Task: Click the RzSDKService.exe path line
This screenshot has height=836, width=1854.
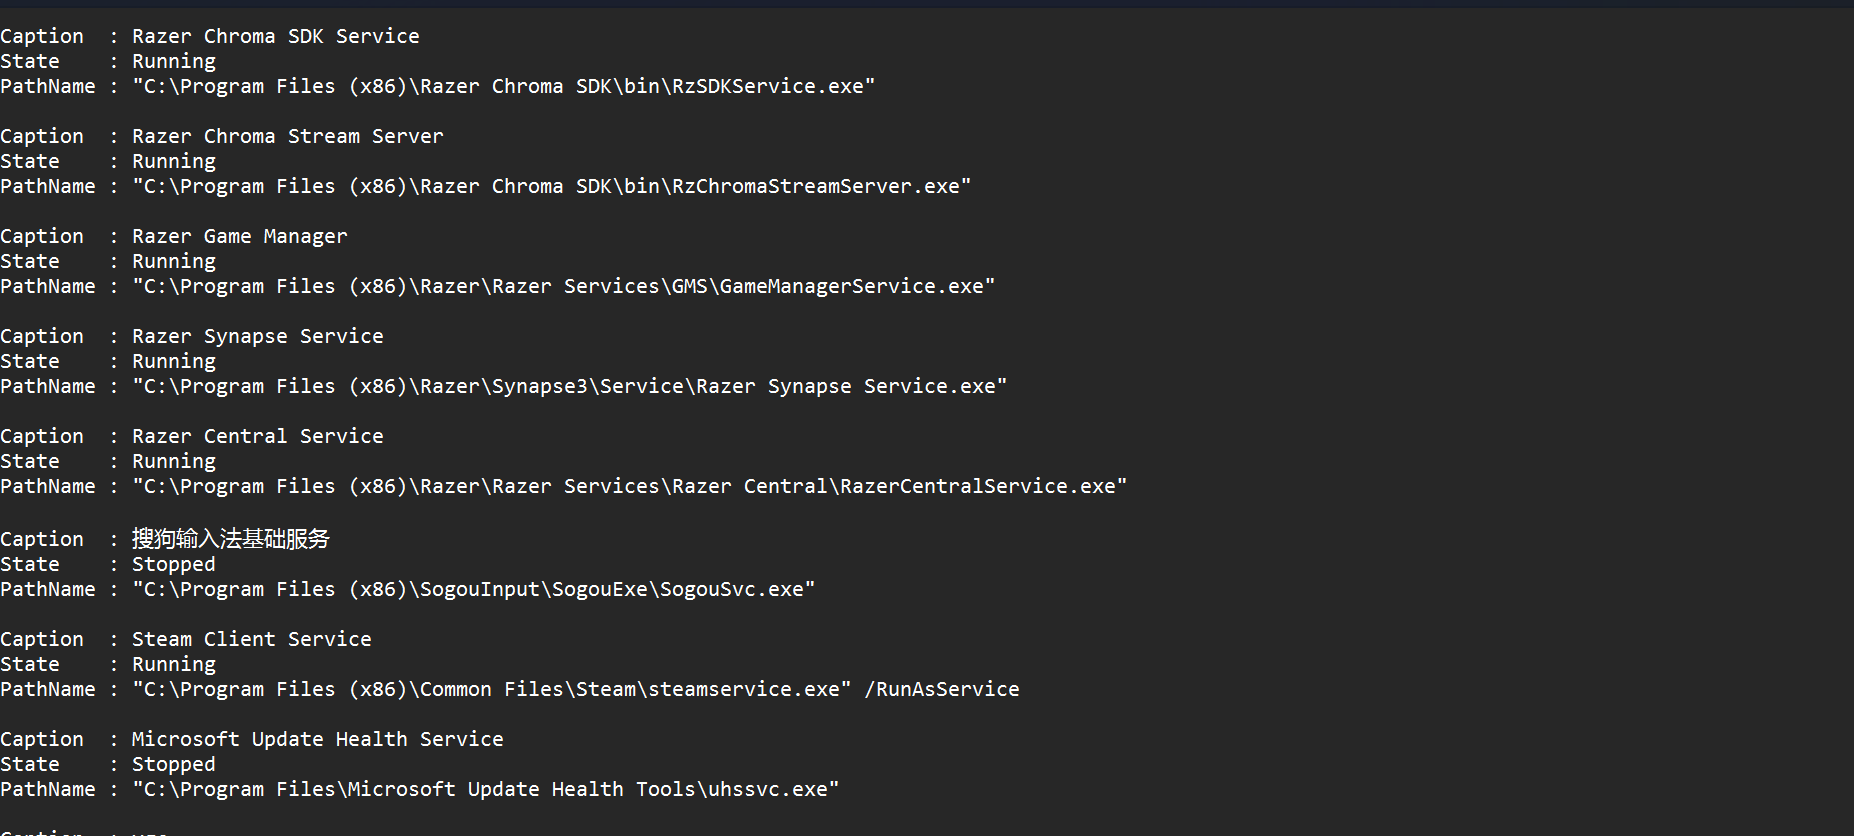Action: pos(503,86)
